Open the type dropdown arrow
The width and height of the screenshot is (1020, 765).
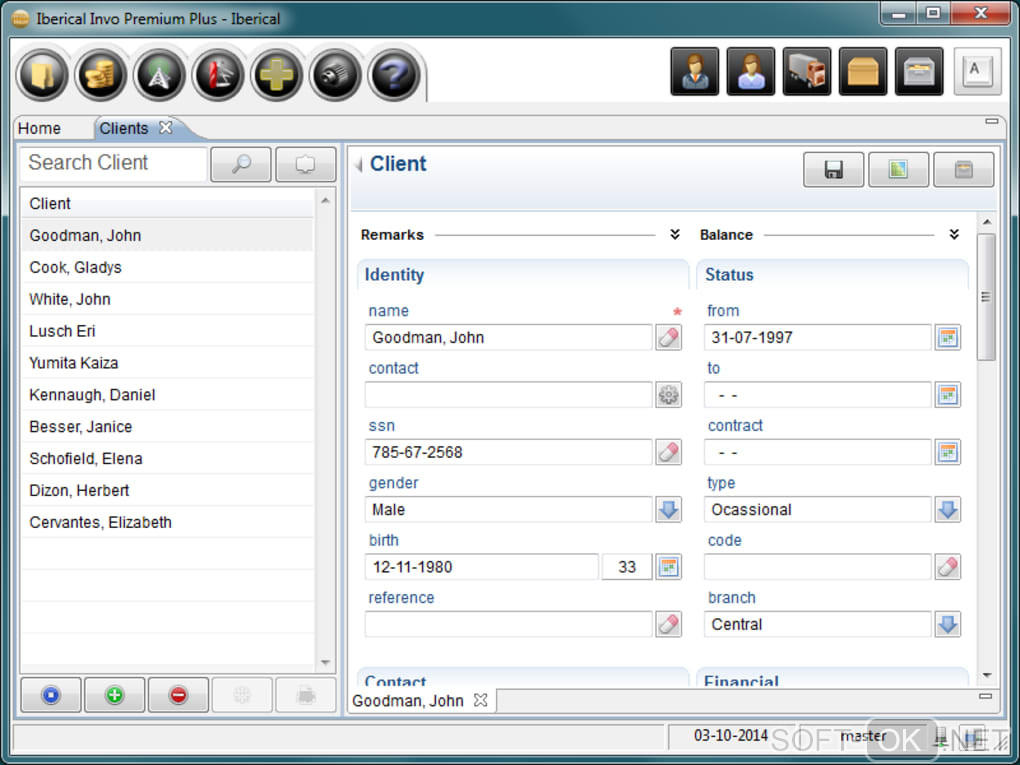948,509
